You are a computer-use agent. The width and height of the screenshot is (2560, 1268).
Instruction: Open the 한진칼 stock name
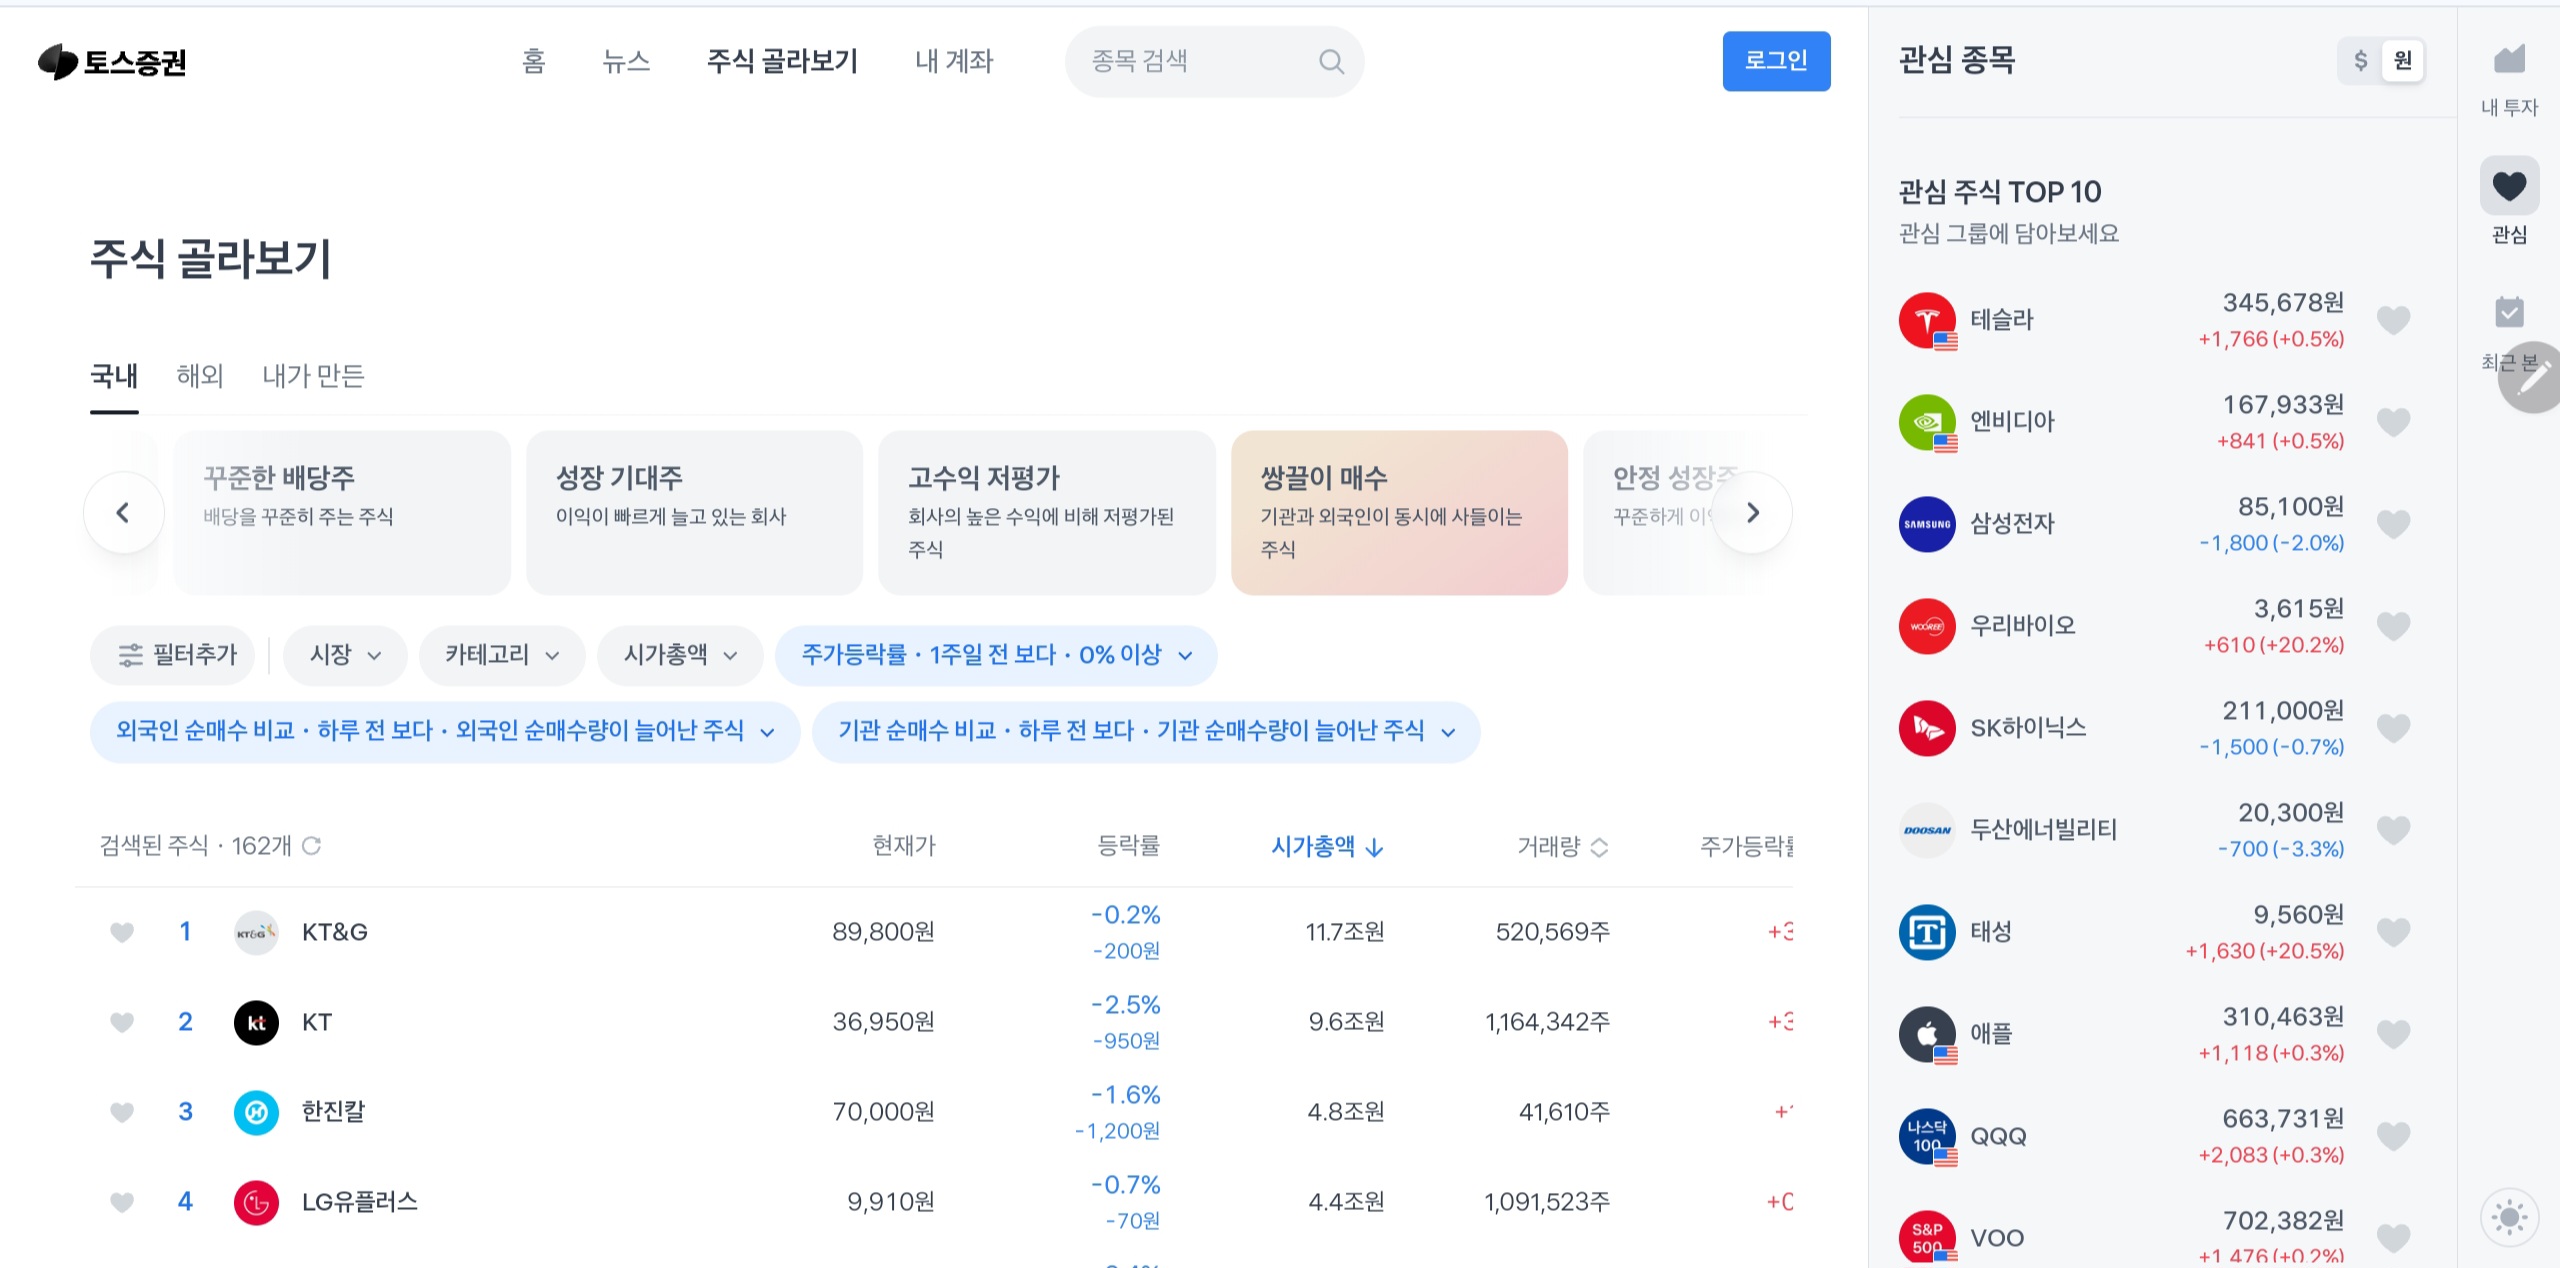click(334, 1113)
